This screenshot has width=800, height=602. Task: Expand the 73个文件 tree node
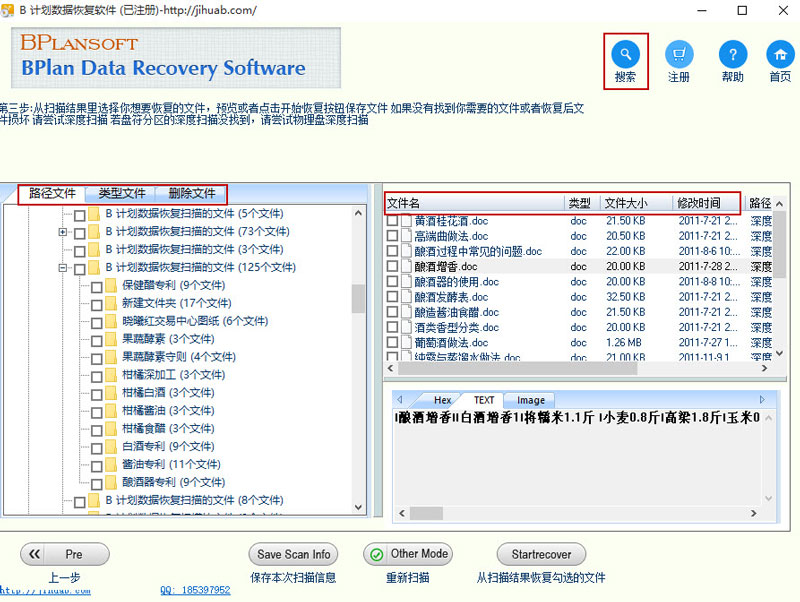63,232
